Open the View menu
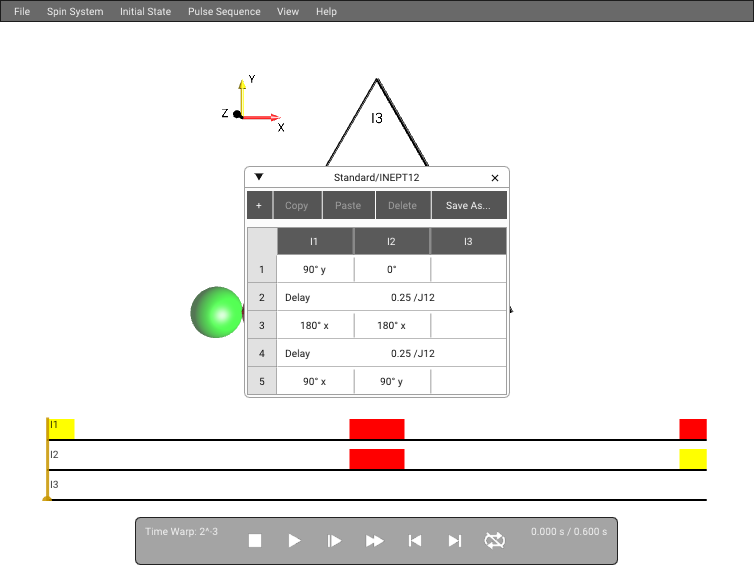The width and height of the screenshot is (754, 565). [x=288, y=12]
